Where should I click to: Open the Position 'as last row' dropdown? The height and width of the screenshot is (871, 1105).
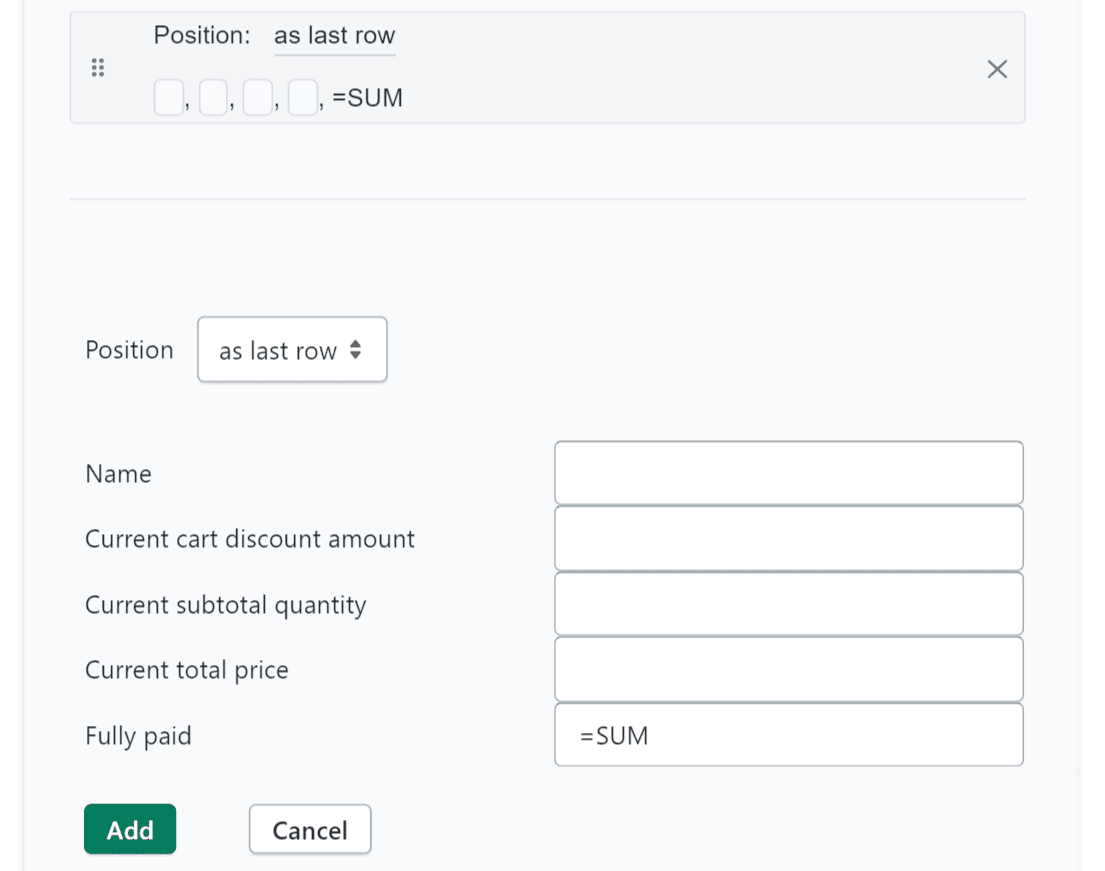coord(292,350)
